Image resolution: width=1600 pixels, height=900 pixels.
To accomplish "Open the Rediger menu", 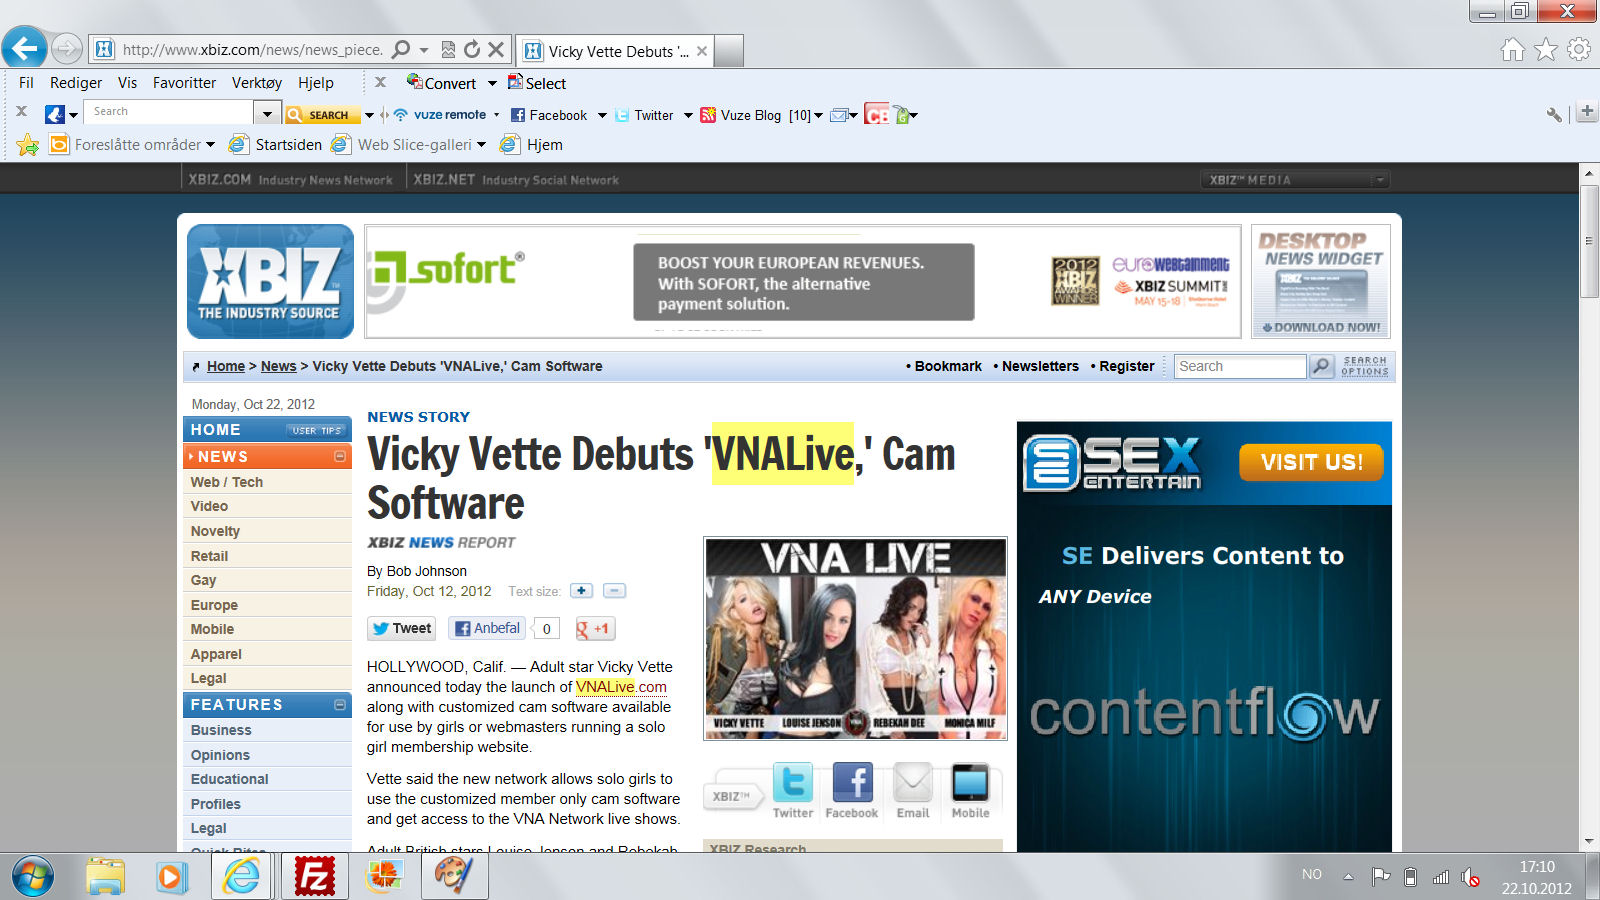I will click(x=76, y=83).
